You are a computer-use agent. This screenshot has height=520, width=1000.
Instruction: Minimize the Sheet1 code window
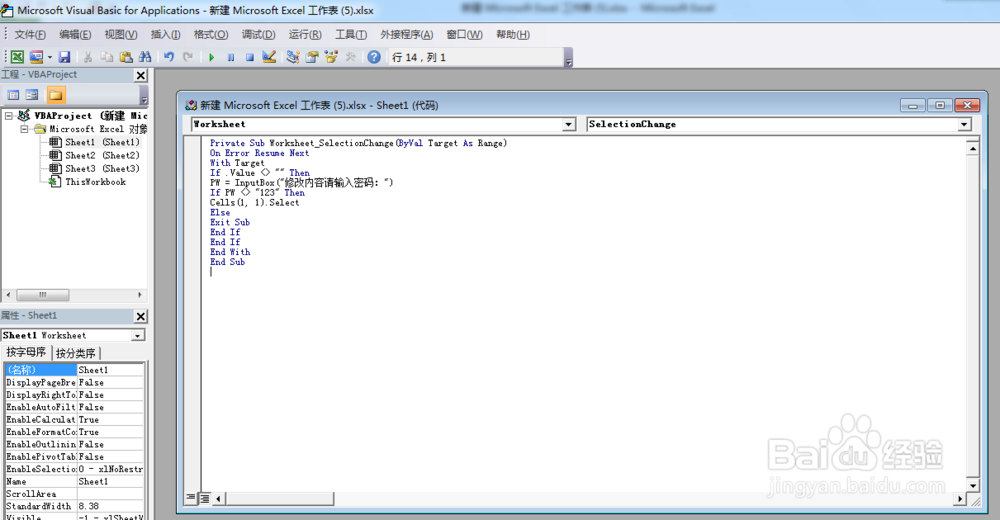click(x=913, y=105)
